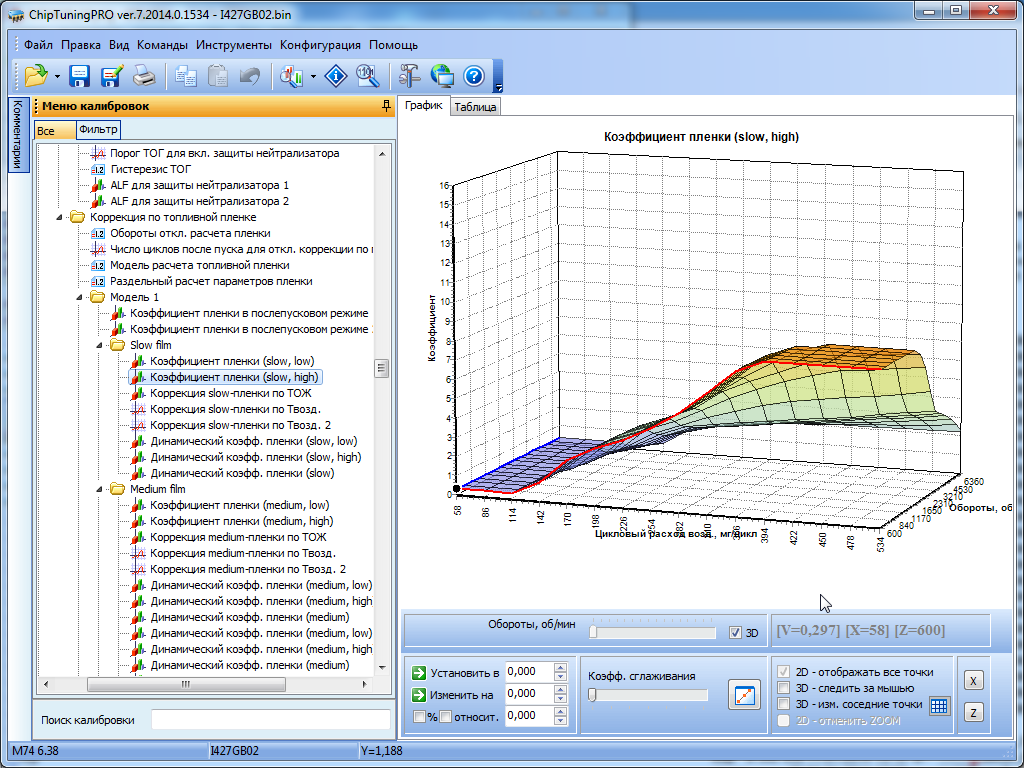Click the green arrow 'Установить в' button
The height and width of the screenshot is (768, 1024).
click(419, 672)
